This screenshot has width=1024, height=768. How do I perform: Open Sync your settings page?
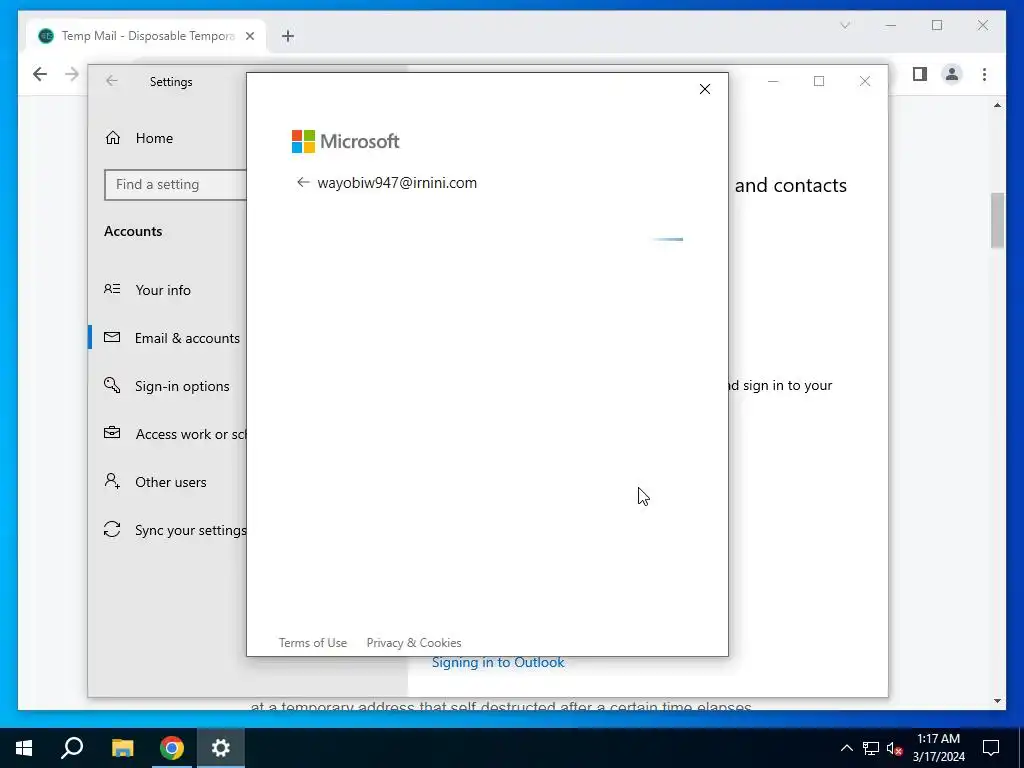(x=167, y=530)
